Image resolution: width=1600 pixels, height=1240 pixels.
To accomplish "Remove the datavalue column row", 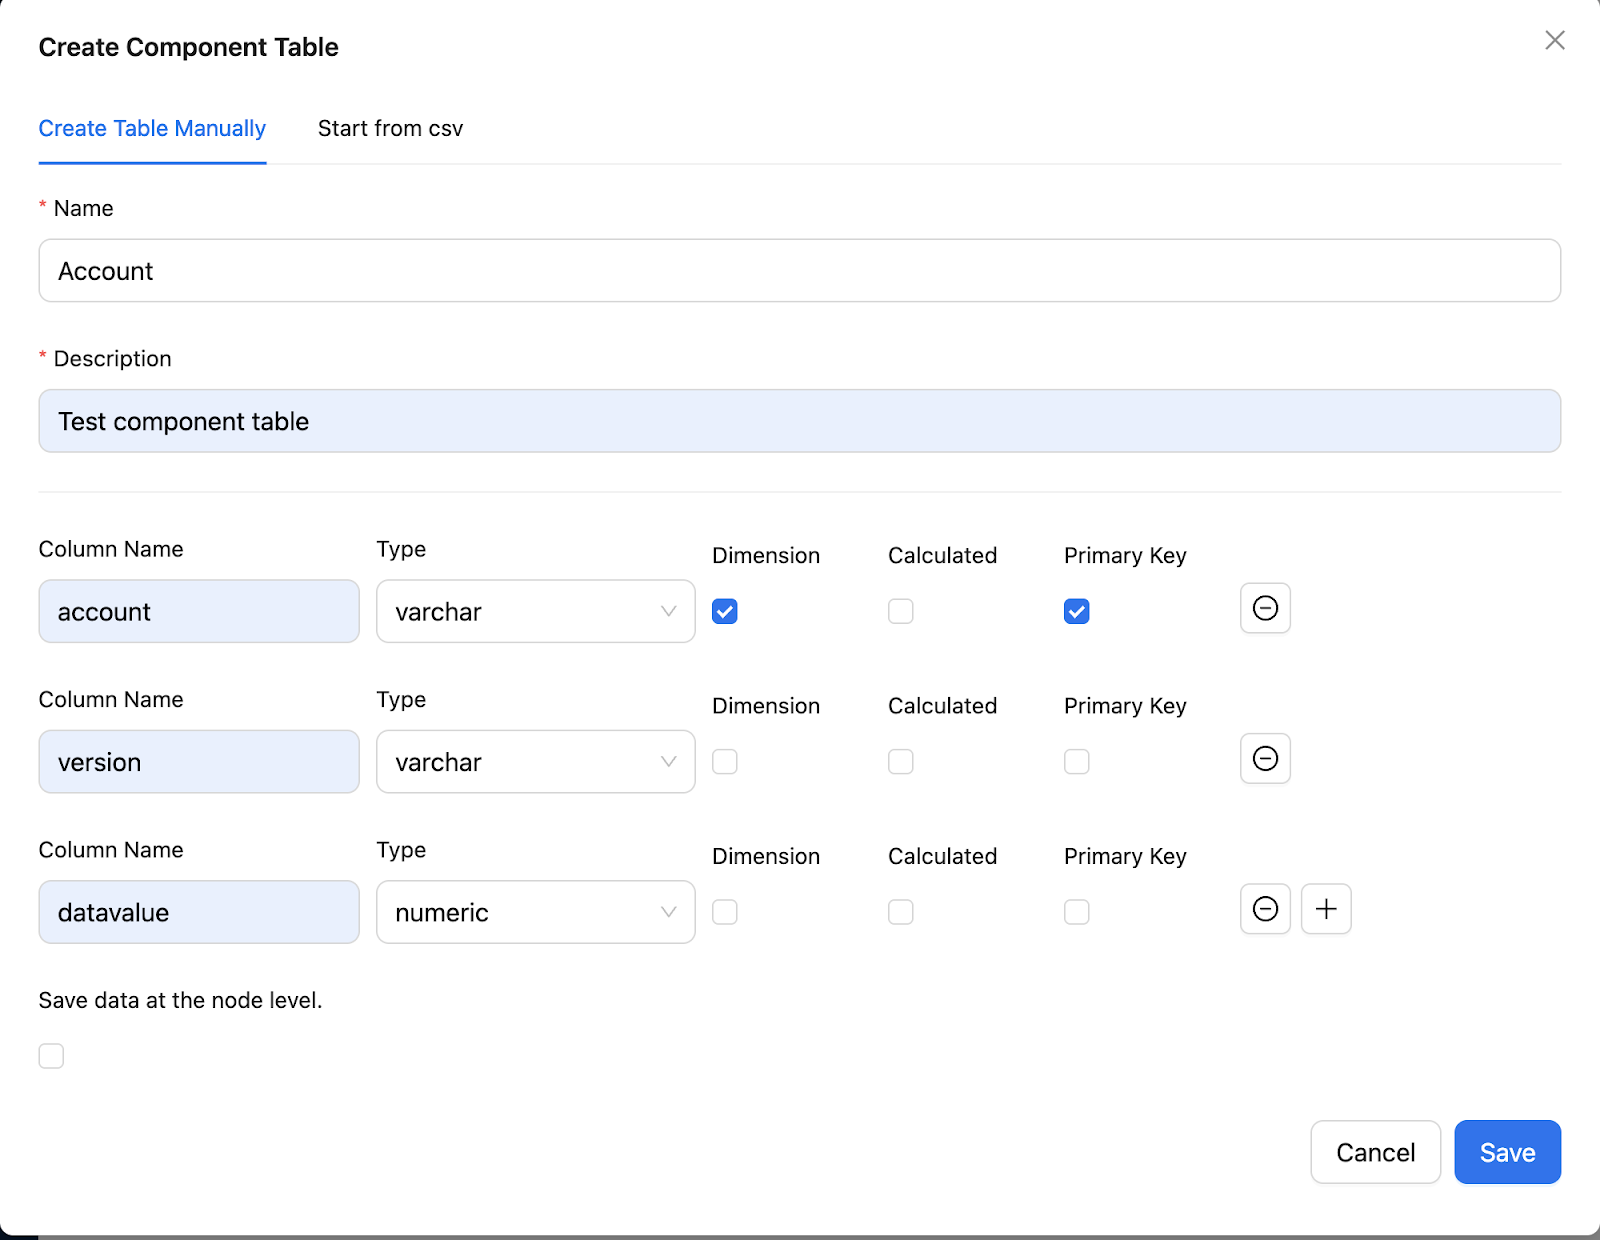I will [1265, 909].
